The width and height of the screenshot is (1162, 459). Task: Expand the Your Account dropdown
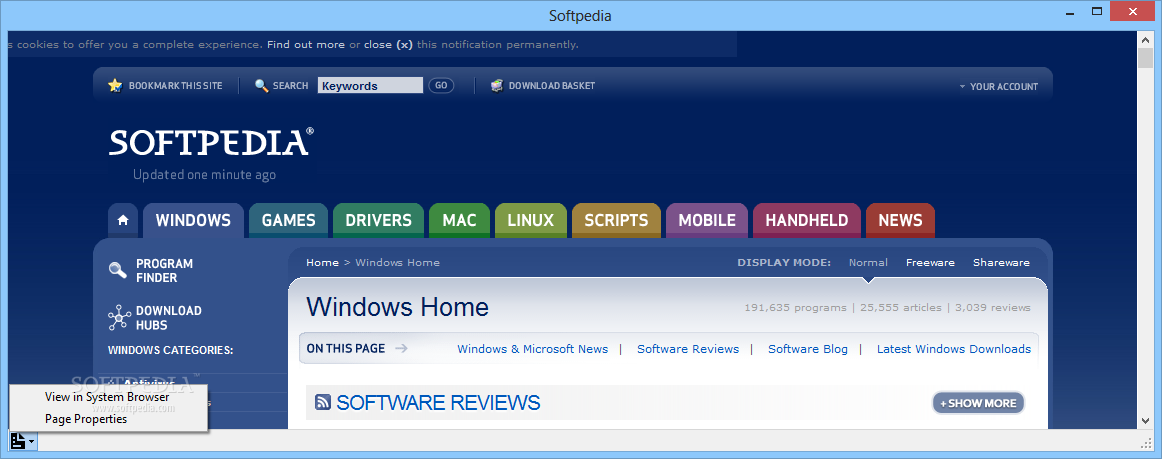click(999, 86)
